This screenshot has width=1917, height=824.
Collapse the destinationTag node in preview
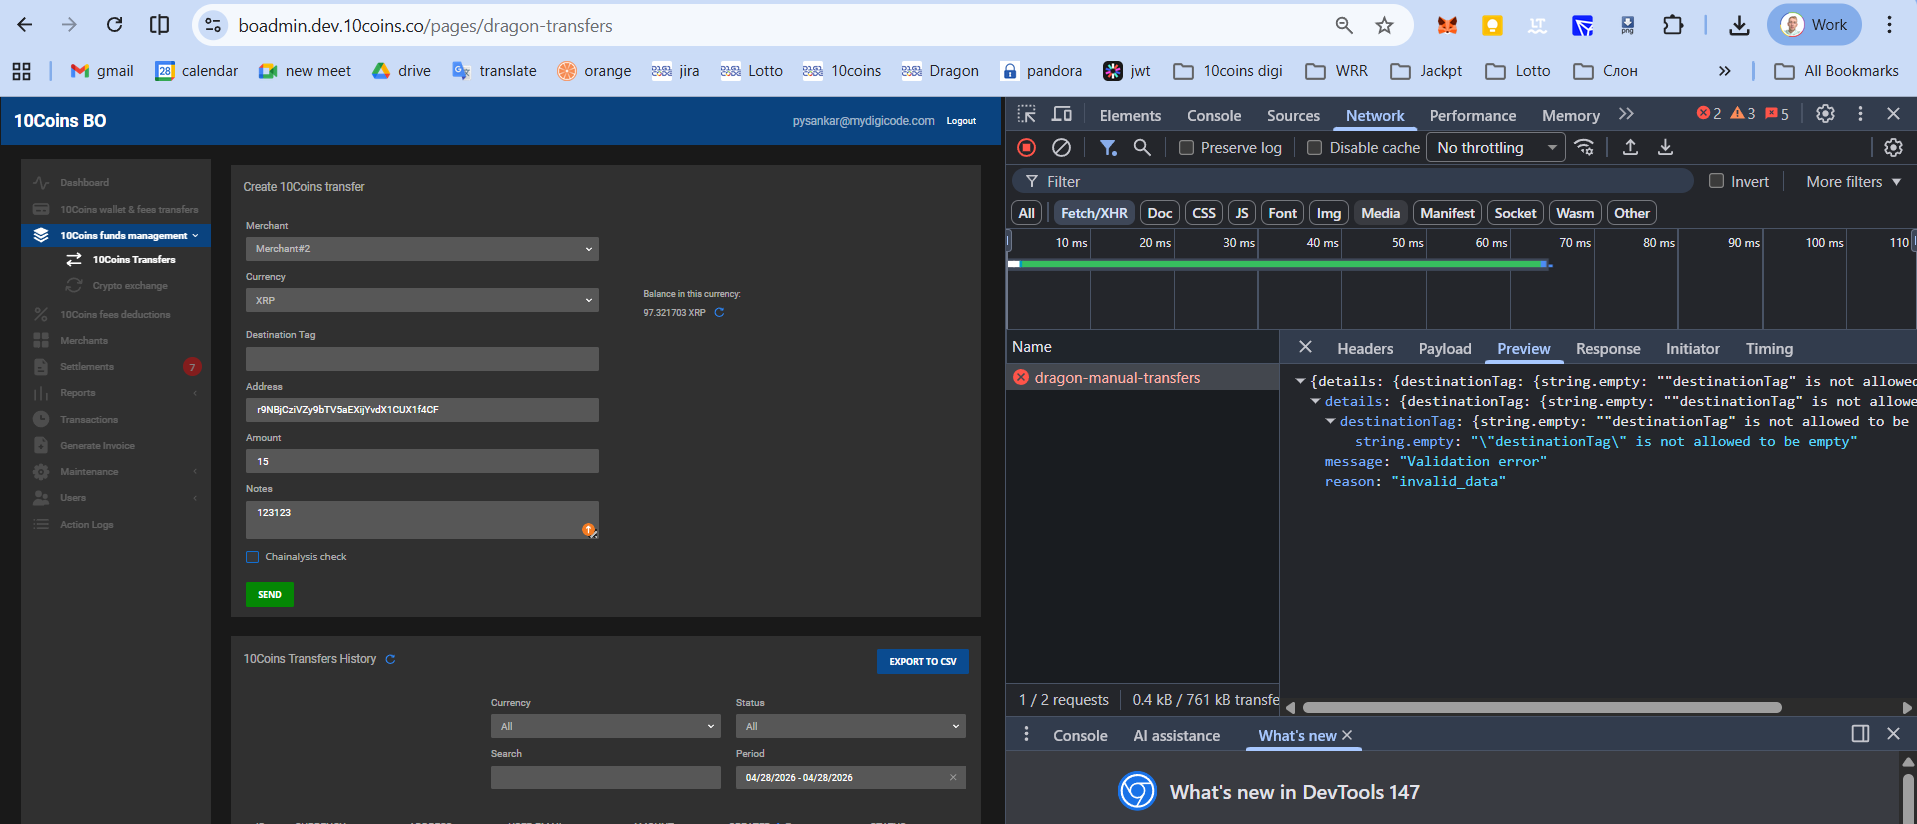pyautogui.click(x=1330, y=421)
